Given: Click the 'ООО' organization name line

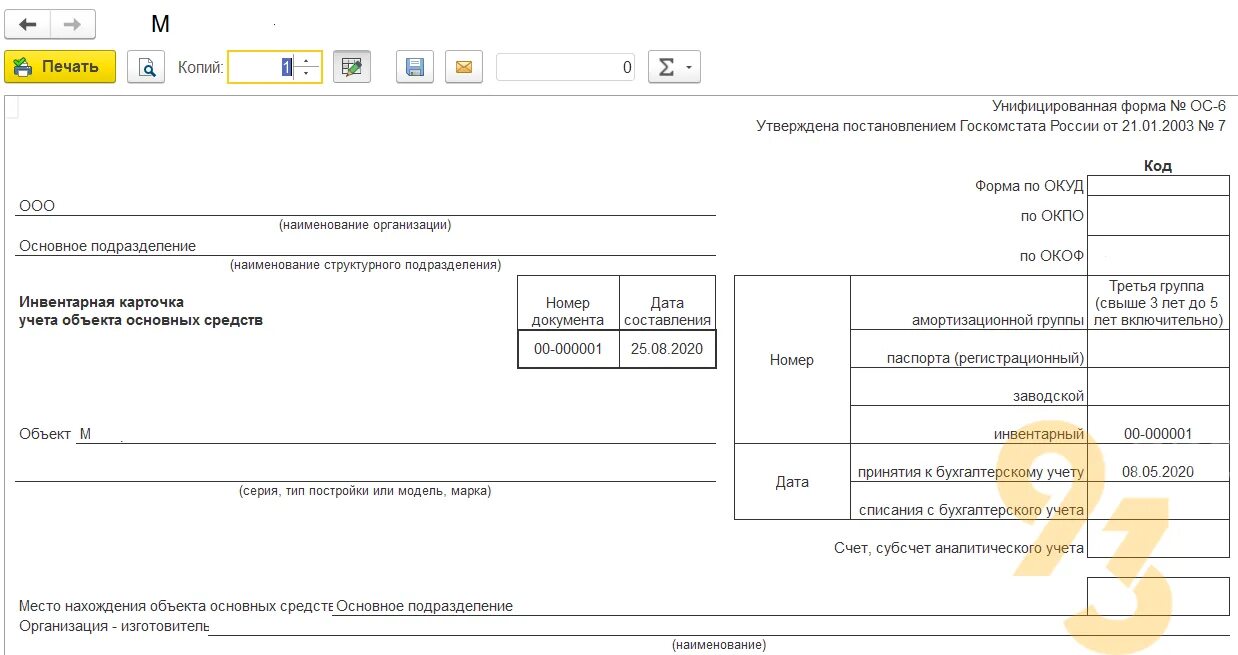Looking at the screenshot, I should coord(365,206).
